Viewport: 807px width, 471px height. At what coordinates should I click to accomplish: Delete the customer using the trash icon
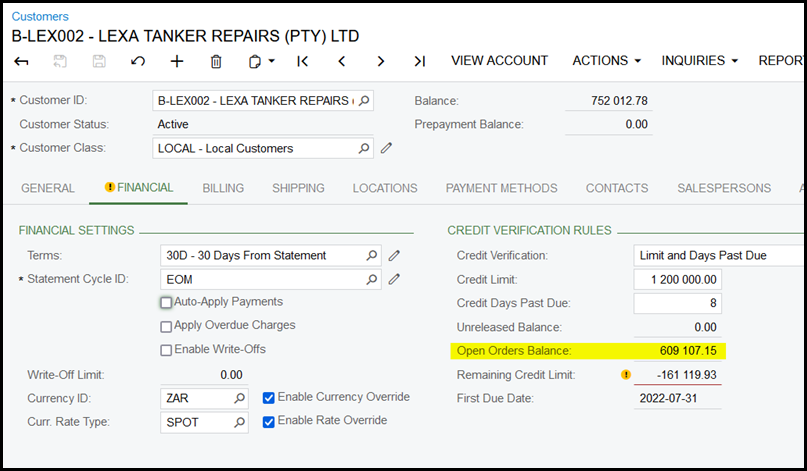(216, 61)
